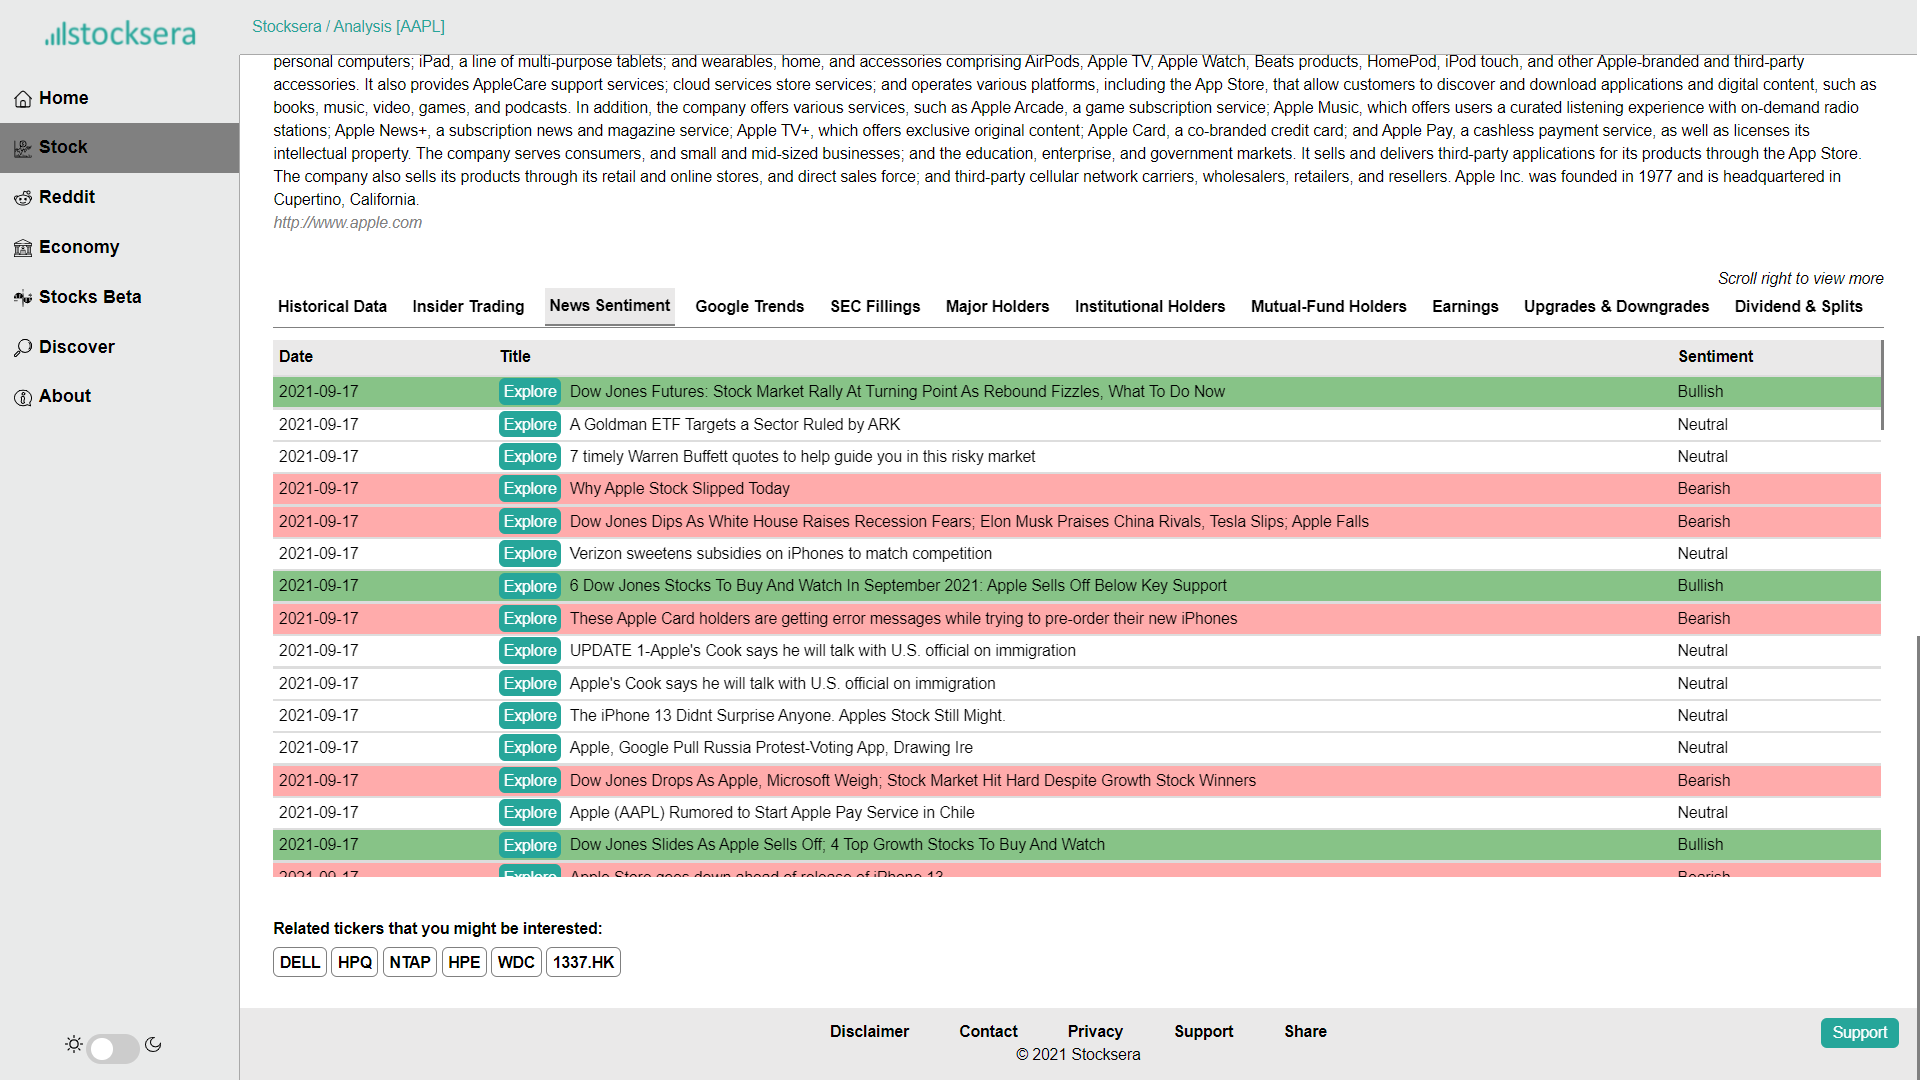Click the Home sidebar icon
Viewport: 1920px width, 1080px height.
coord(23,99)
